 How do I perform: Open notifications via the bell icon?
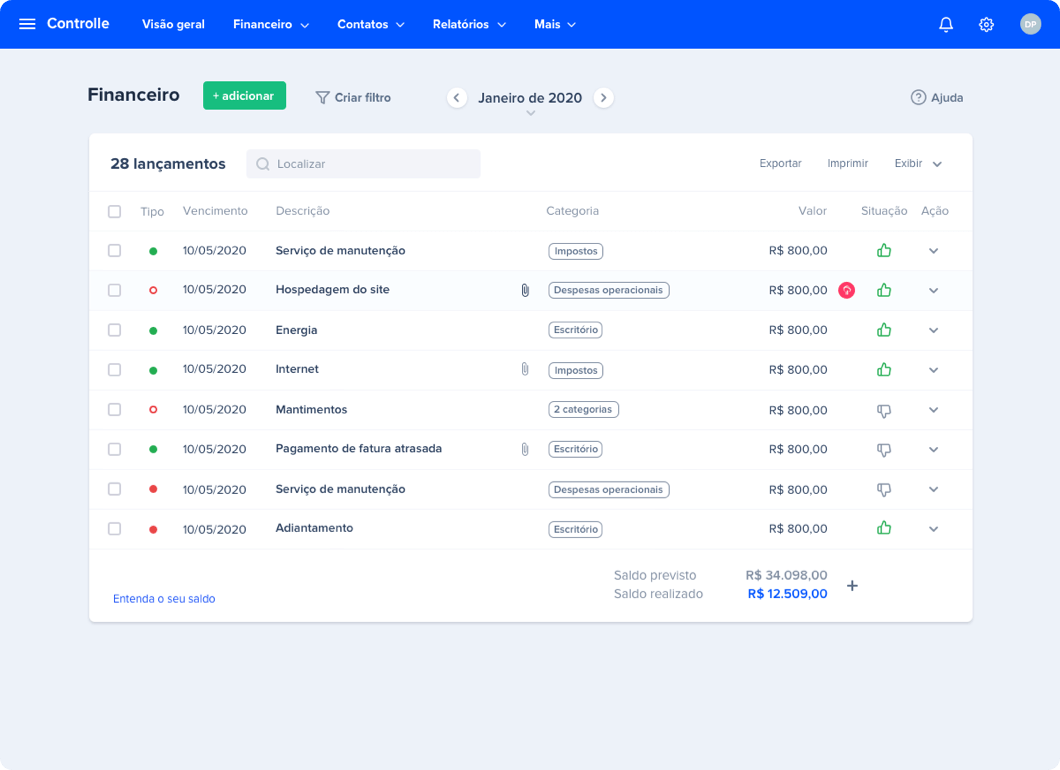[x=945, y=23]
